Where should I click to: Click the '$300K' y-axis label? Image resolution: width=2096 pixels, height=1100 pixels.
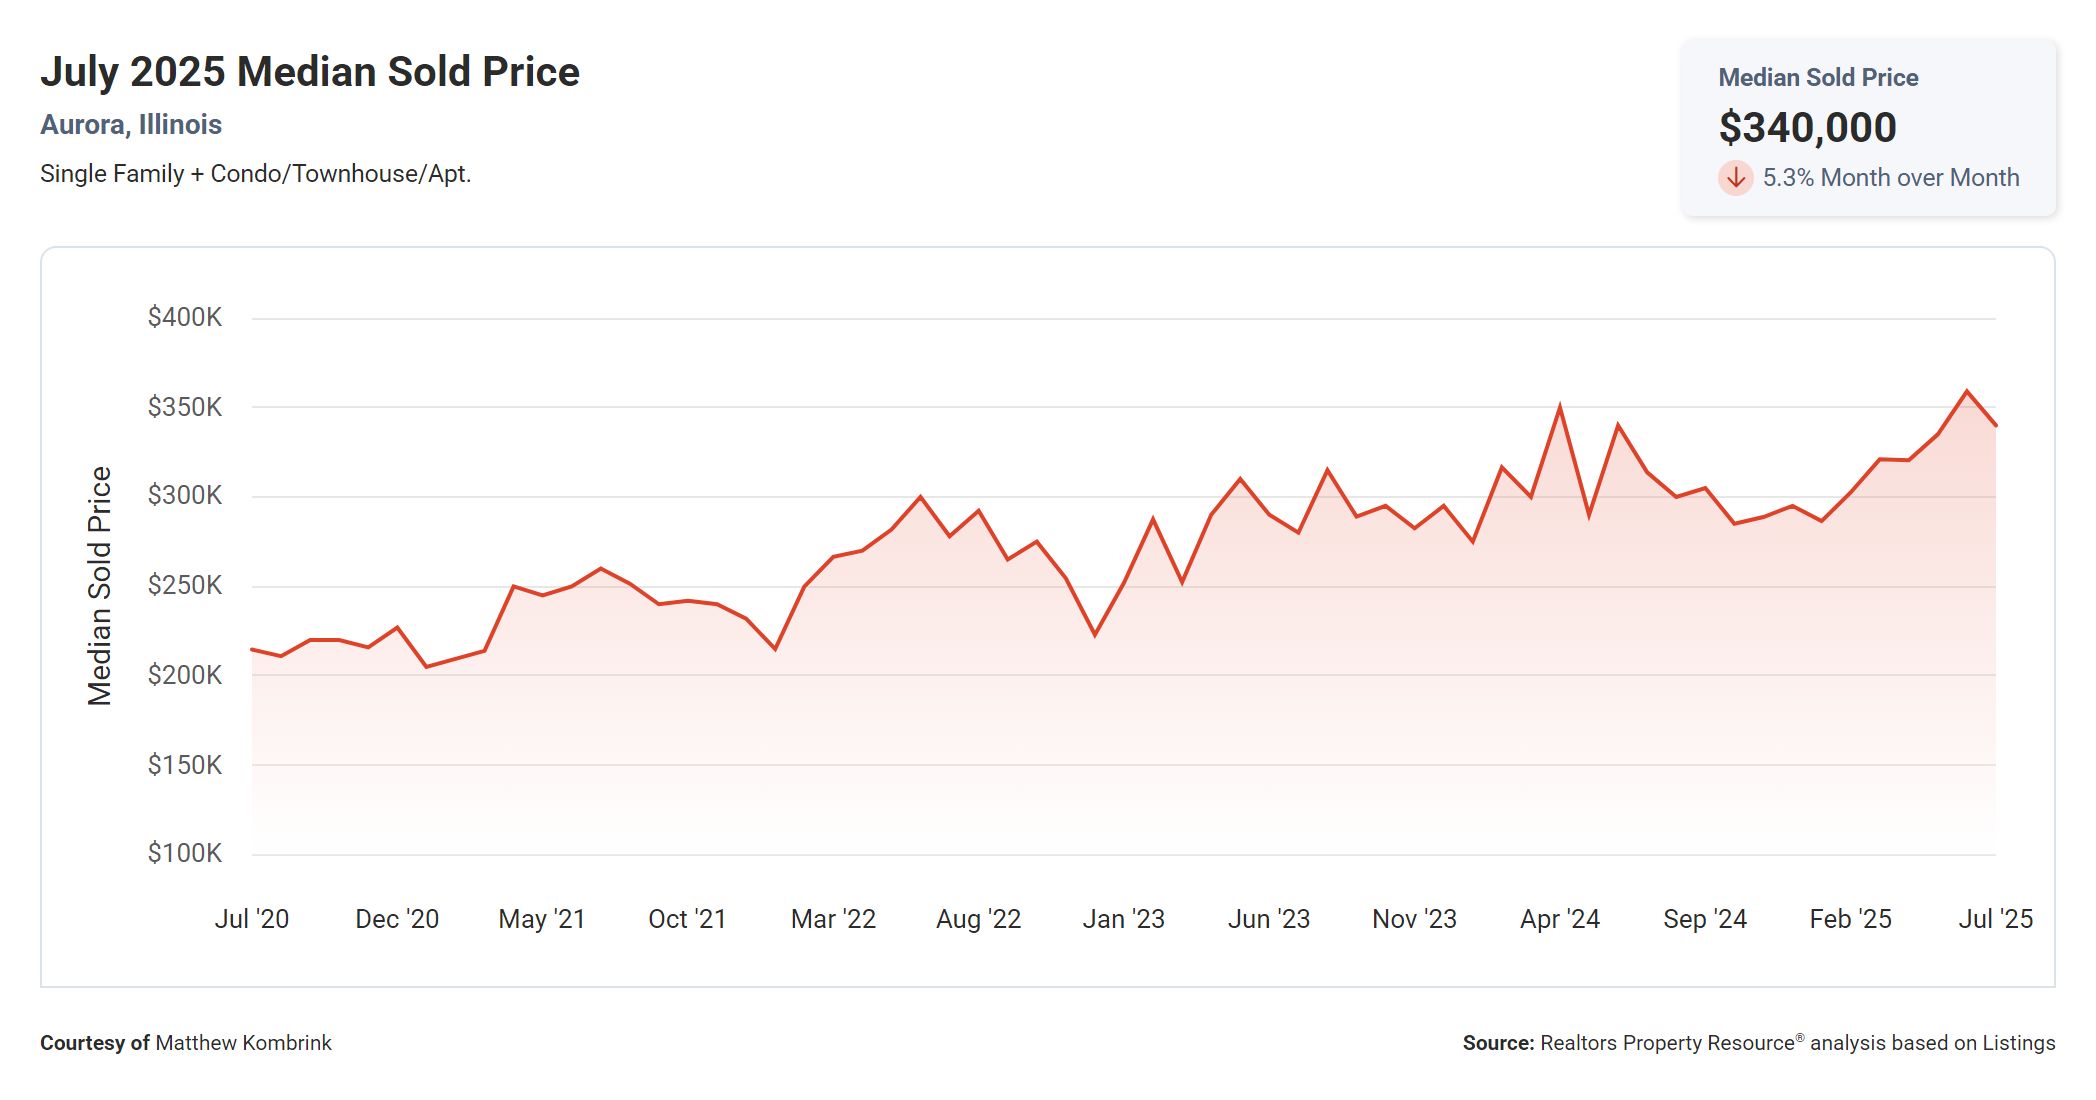point(185,495)
